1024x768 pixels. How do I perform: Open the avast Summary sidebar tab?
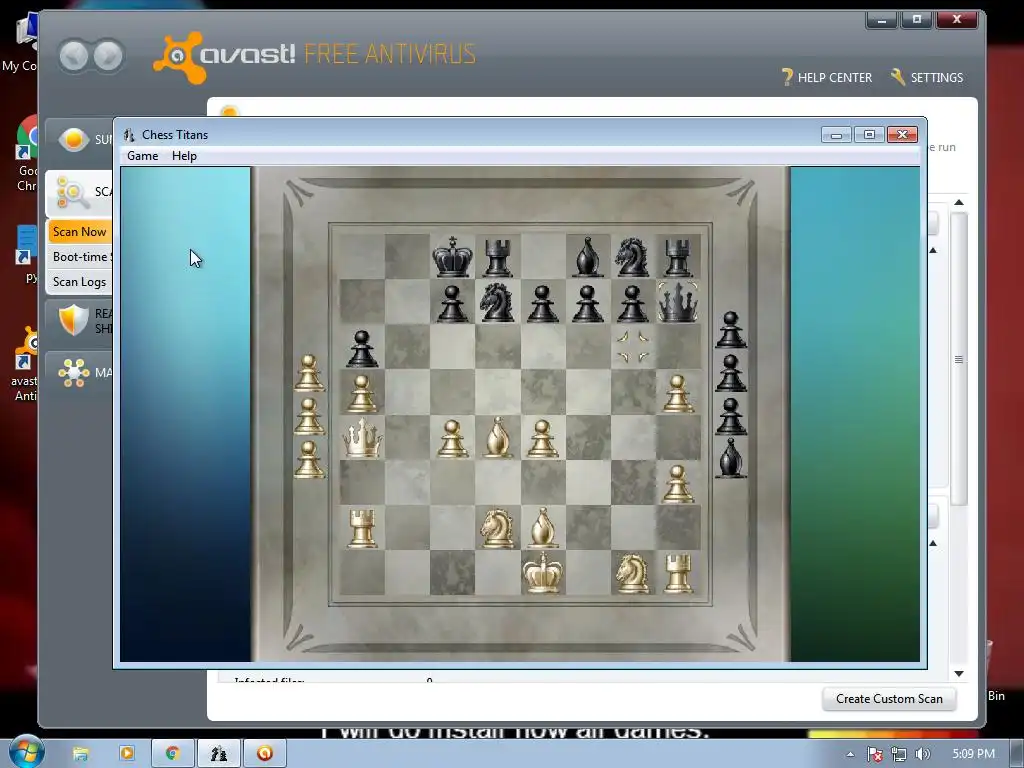80,139
